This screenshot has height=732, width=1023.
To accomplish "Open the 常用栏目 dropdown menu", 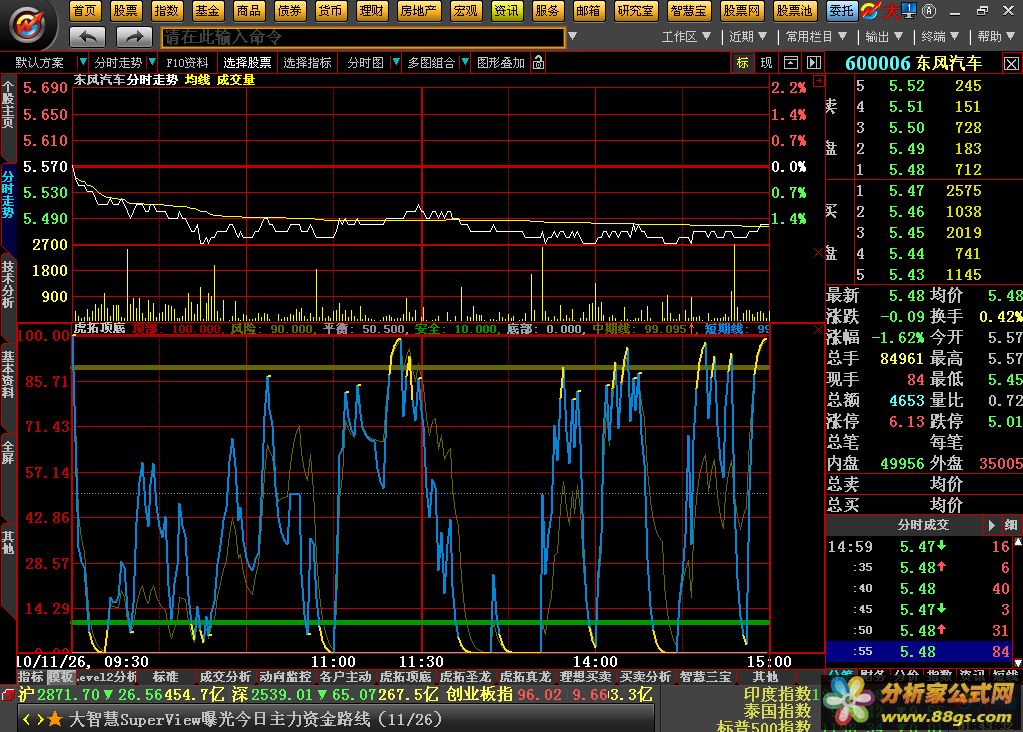I will pyautogui.click(x=816, y=37).
